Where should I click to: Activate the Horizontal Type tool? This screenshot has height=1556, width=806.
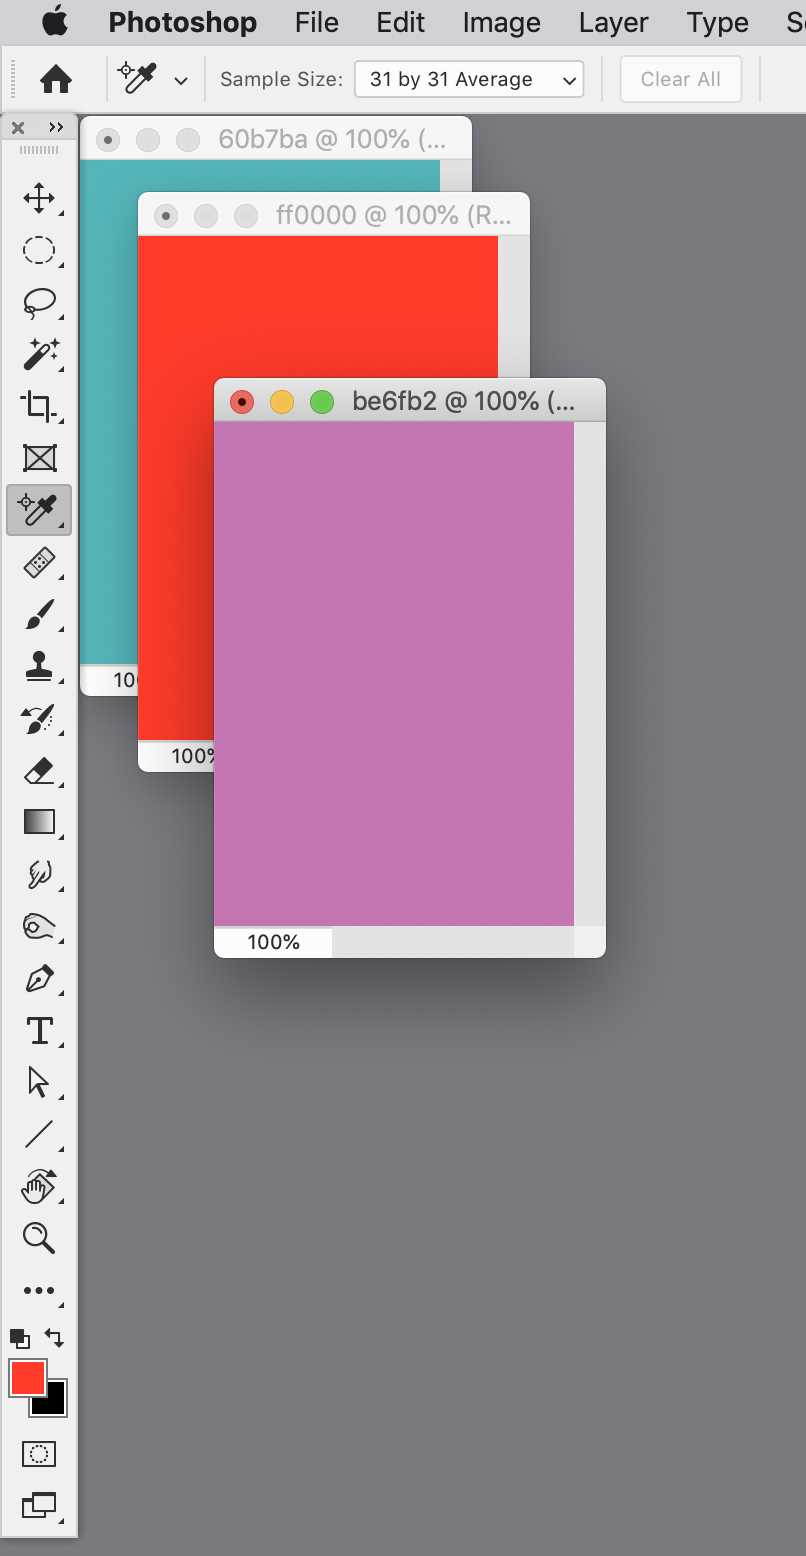click(40, 1030)
